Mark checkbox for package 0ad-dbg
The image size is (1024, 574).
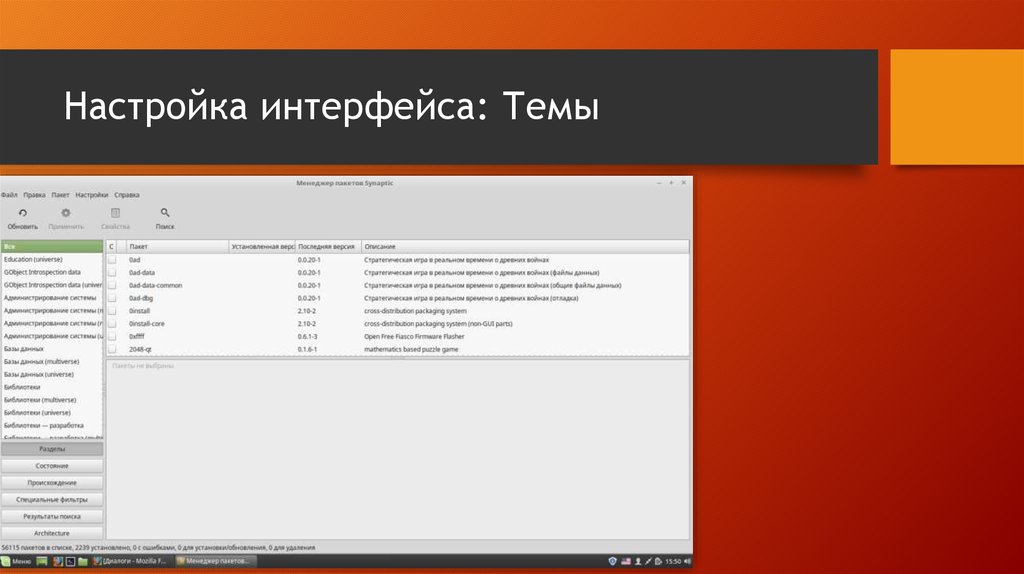pos(112,298)
